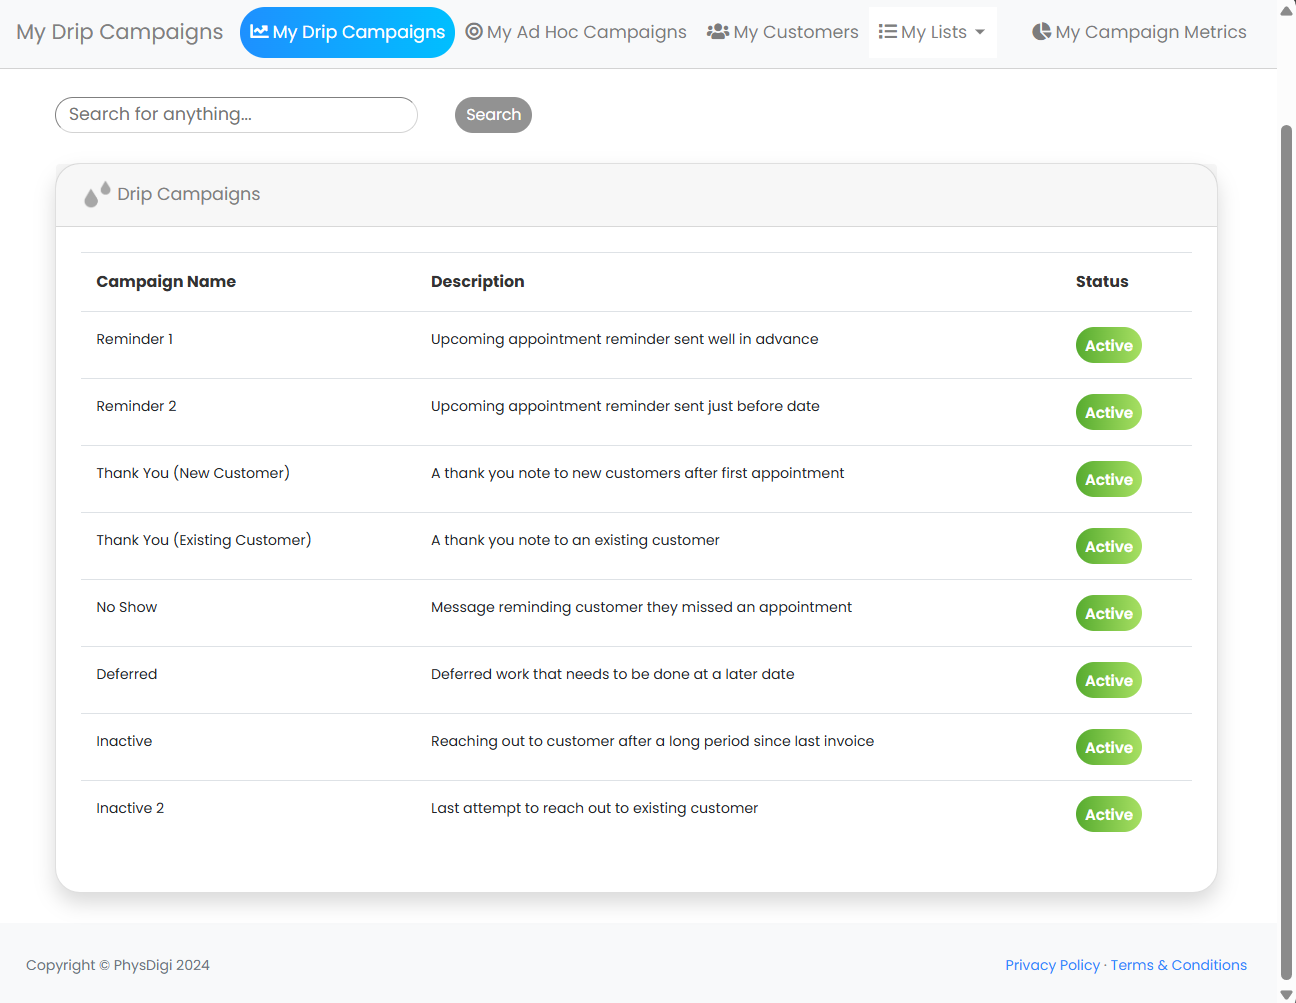The height and width of the screenshot is (1003, 1296).
Task: Click the list icon beside My Lists
Action: 888,31
